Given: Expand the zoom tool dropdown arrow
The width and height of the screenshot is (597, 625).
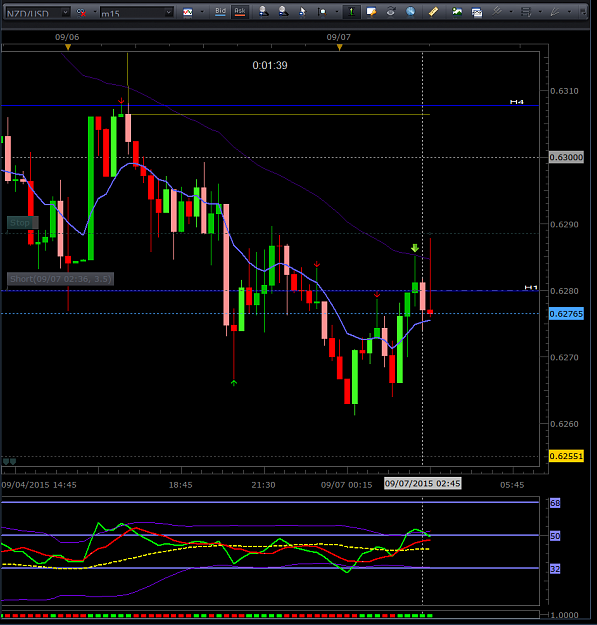Looking at the screenshot, I should point(337,12).
